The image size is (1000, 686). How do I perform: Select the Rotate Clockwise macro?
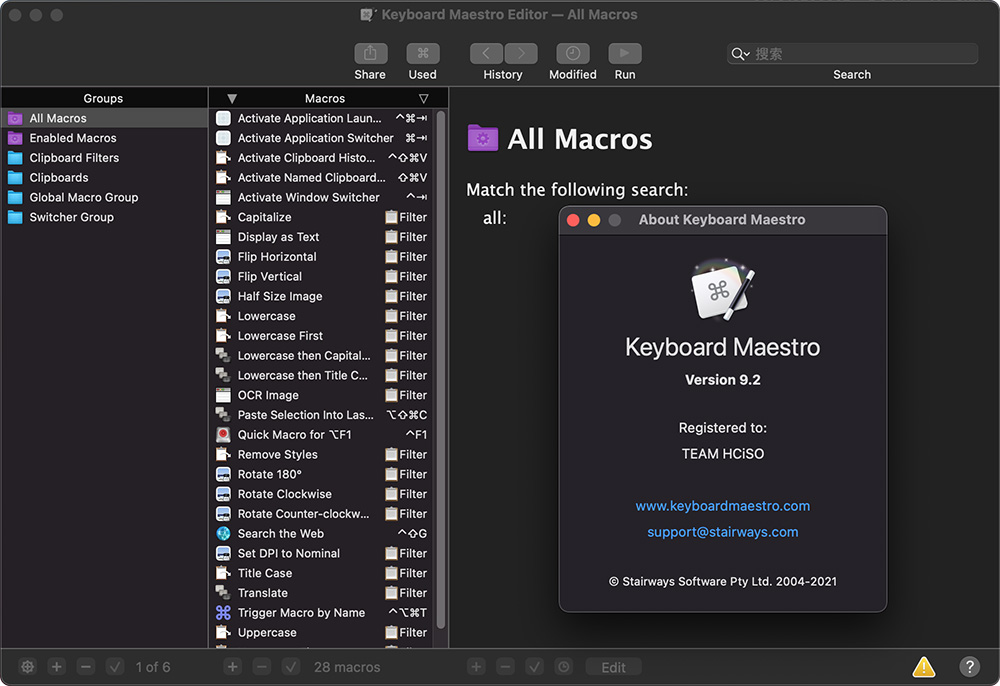coord(322,493)
